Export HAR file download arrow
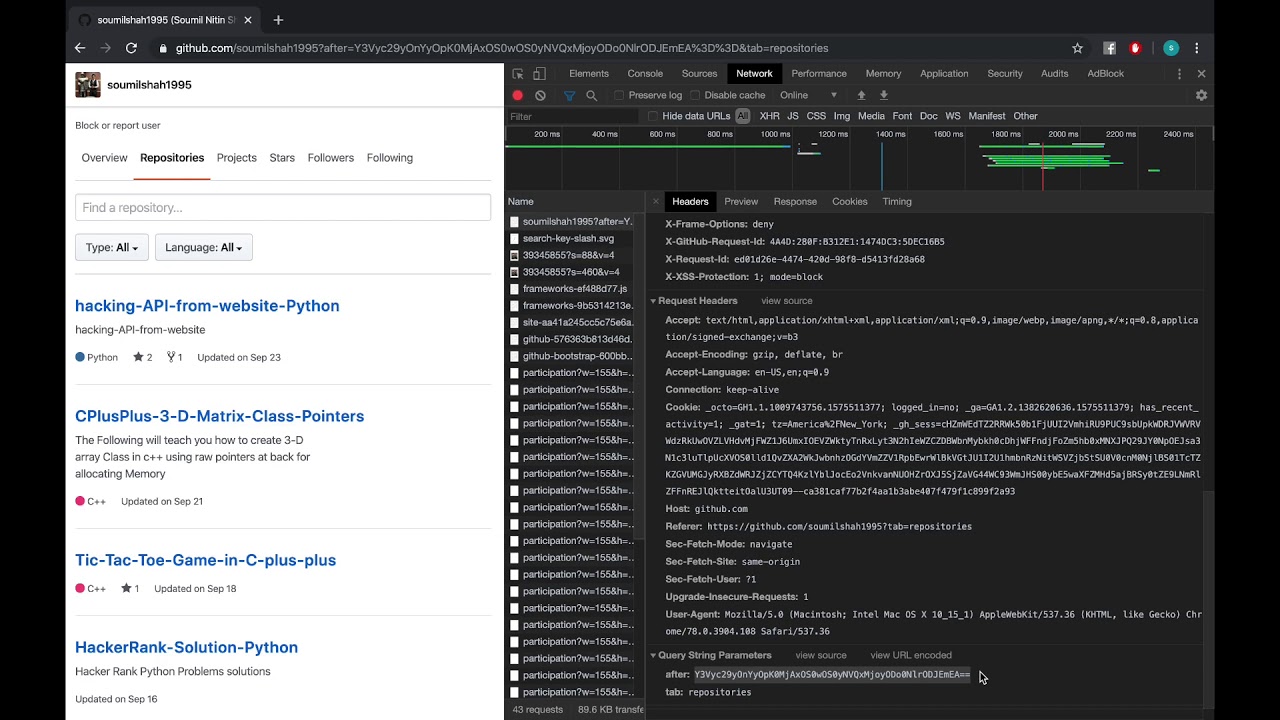Viewport: 1280px width, 720px height. 884,96
